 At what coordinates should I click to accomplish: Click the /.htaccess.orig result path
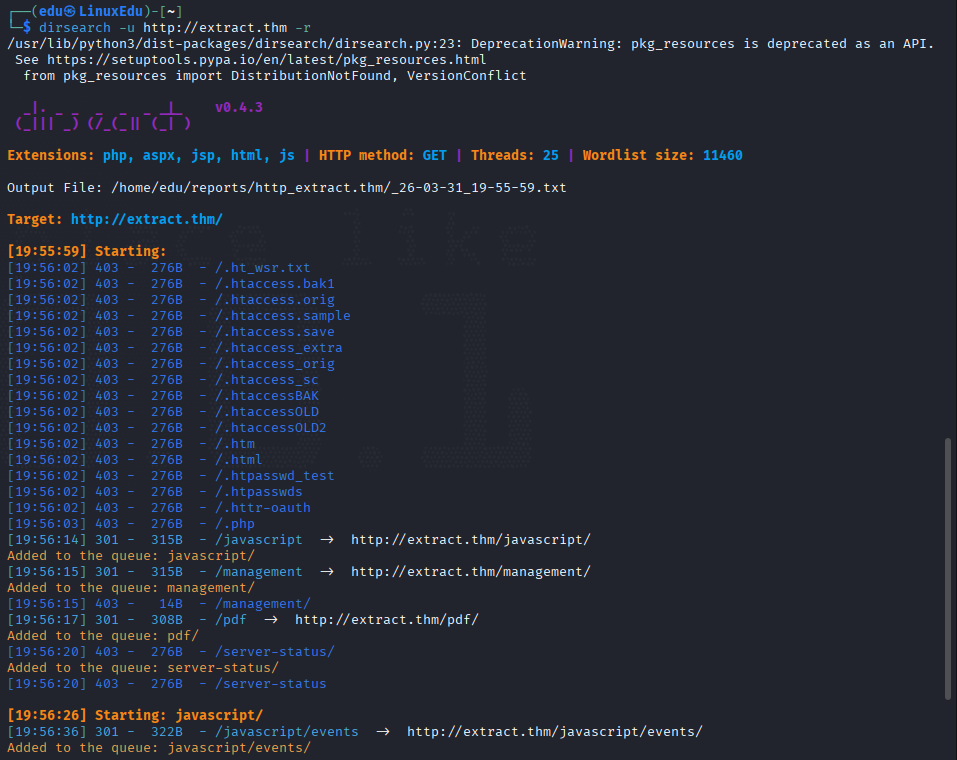275,300
